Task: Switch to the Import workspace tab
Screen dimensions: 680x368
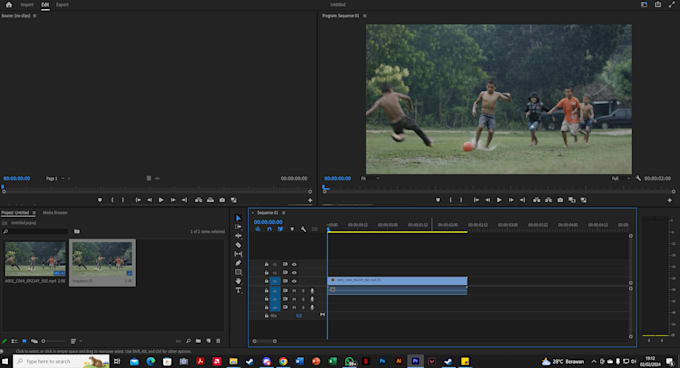Action: point(27,5)
